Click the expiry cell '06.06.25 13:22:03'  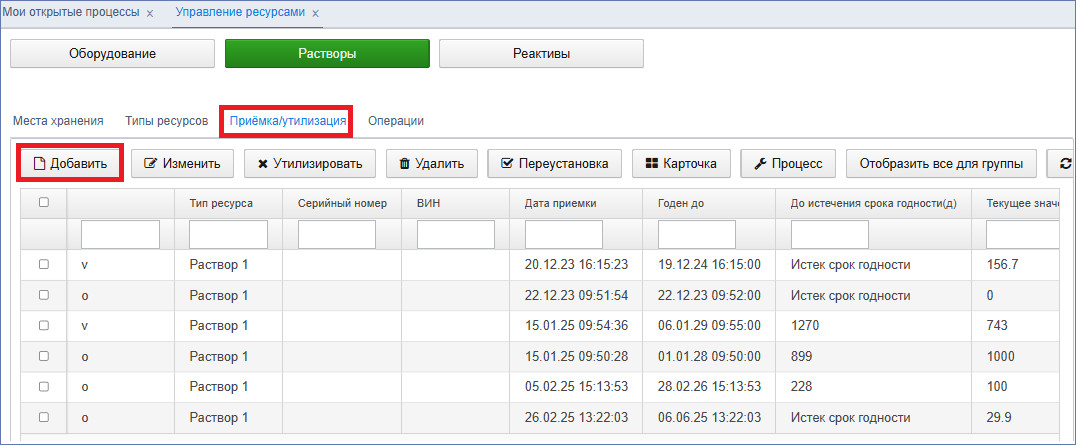(x=709, y=418)
